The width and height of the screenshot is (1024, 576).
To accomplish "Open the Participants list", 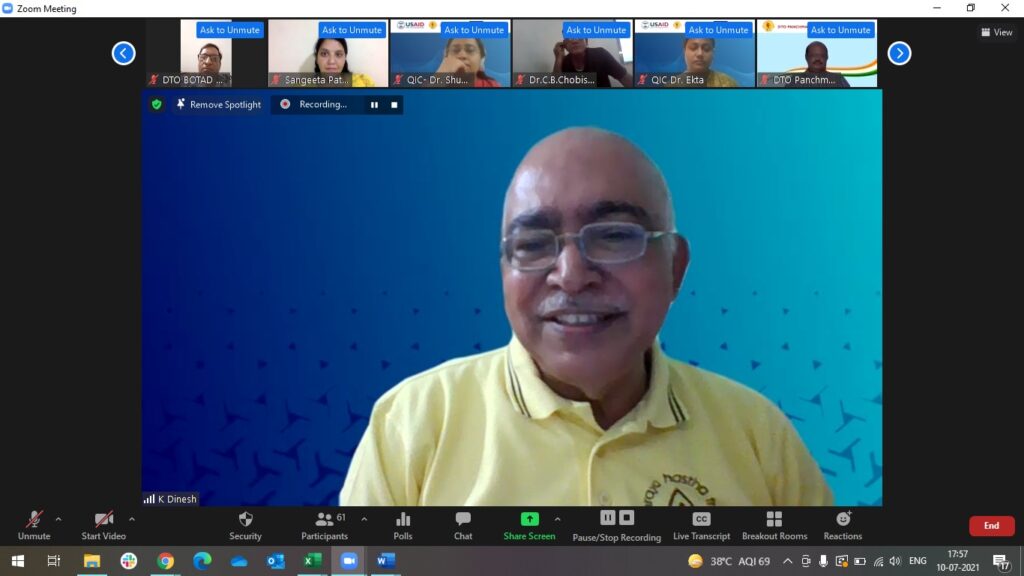I will 324,520.
